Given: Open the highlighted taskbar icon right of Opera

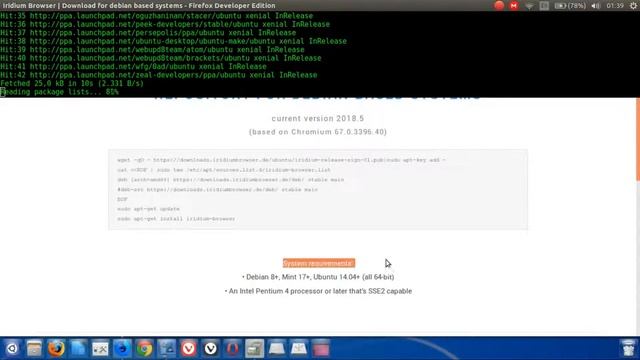Looking at the screenshot, I should tap(255, 349).
